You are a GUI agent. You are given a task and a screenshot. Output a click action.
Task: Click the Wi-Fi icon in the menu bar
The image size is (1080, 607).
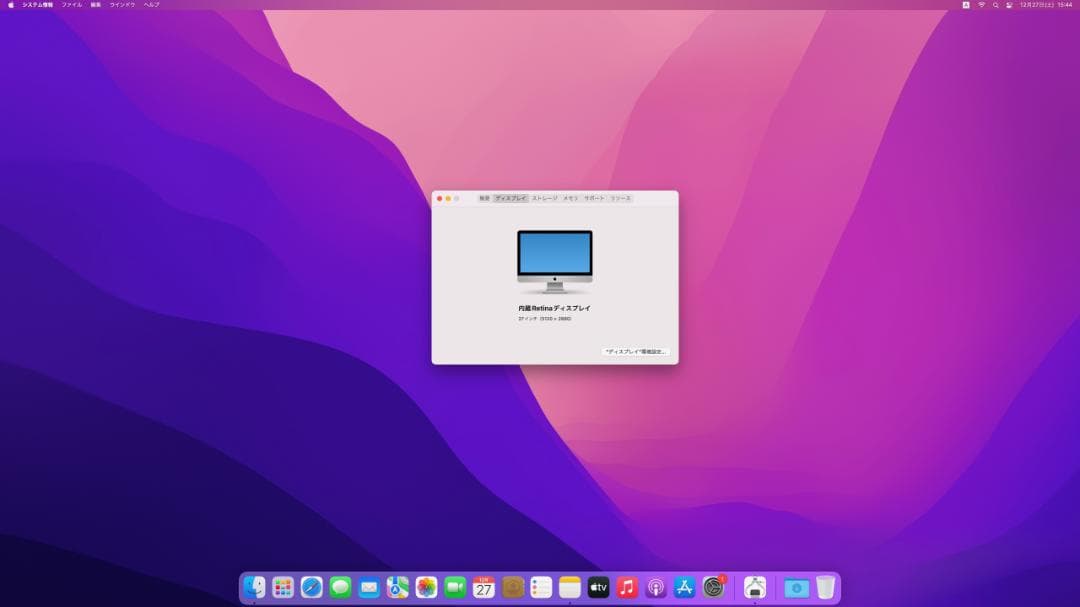coord(981,5)
